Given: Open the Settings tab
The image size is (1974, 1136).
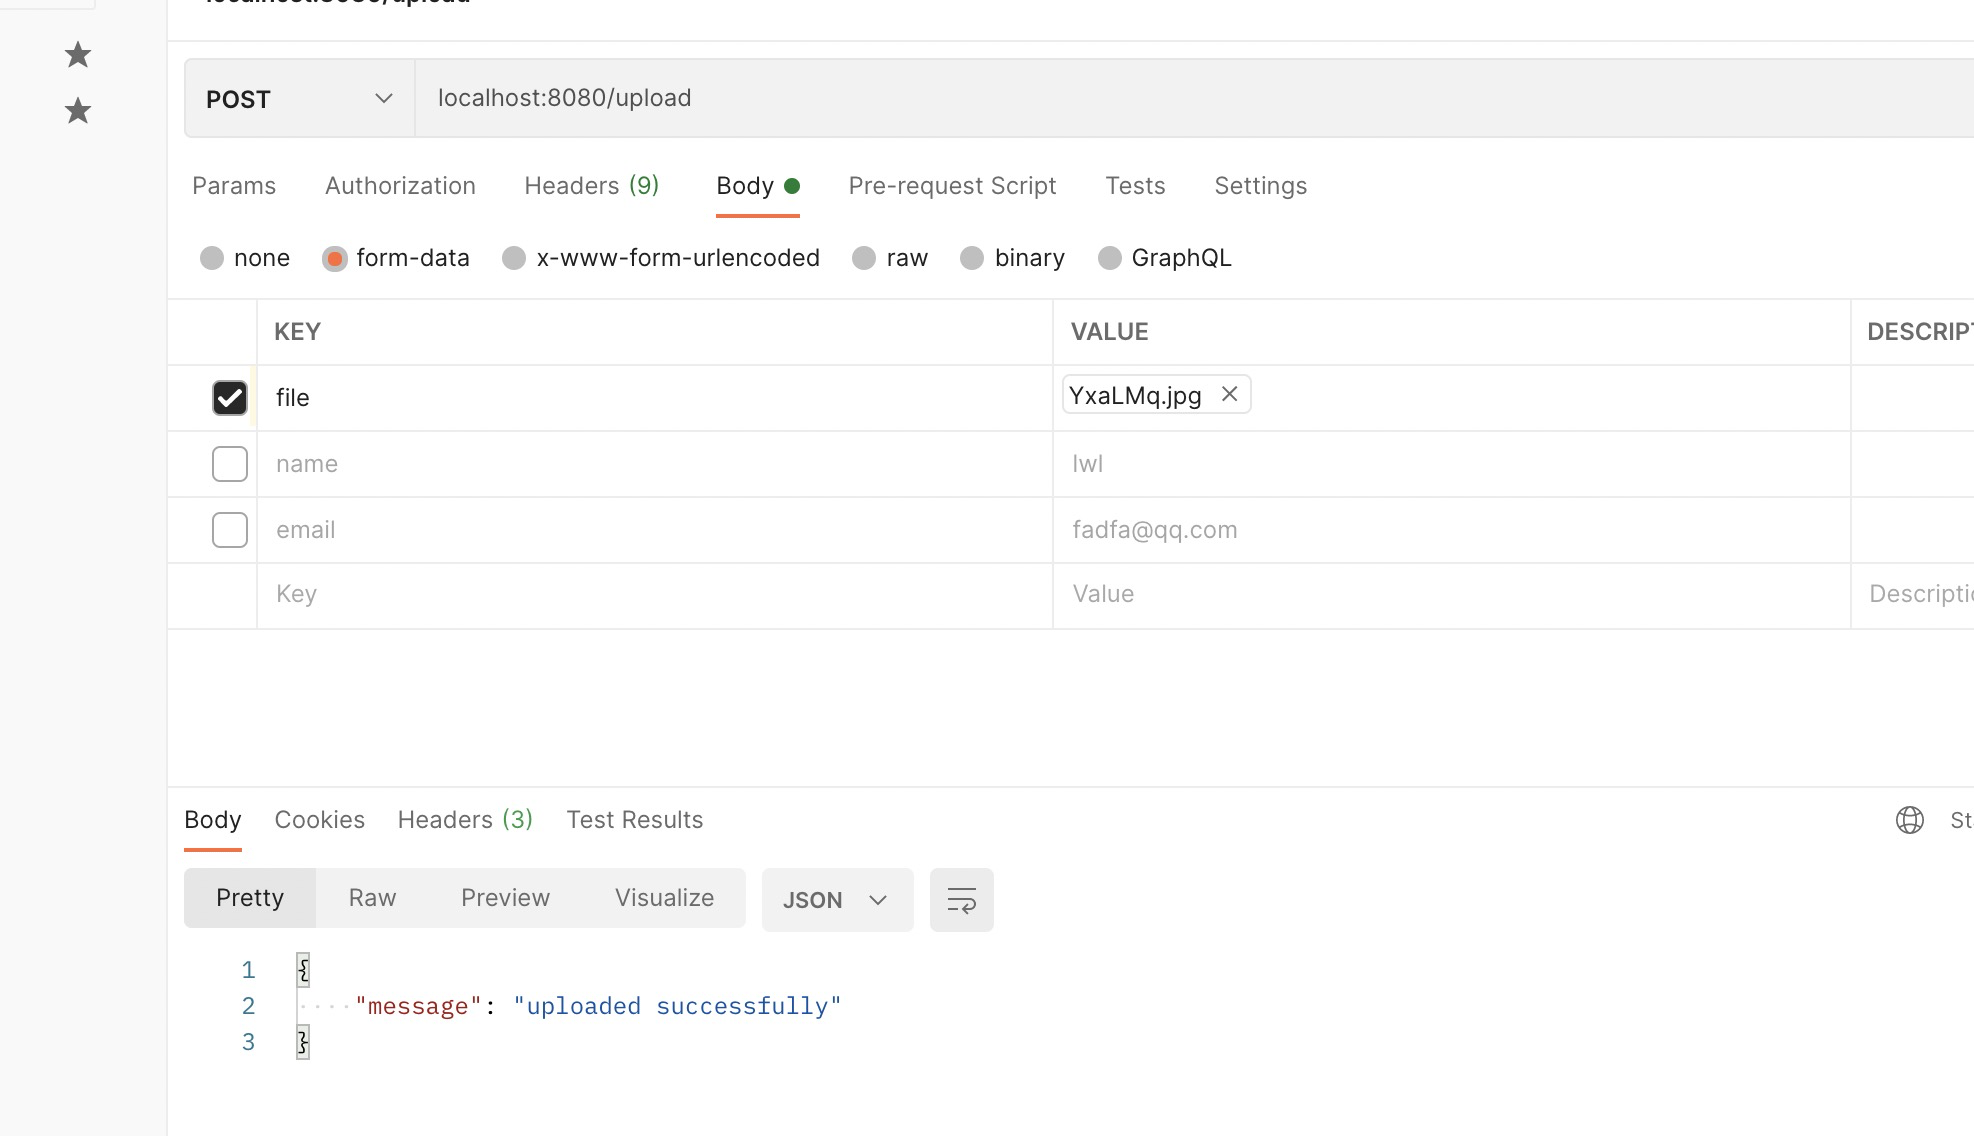Looking at the screenshot, I should point(1260,186).
